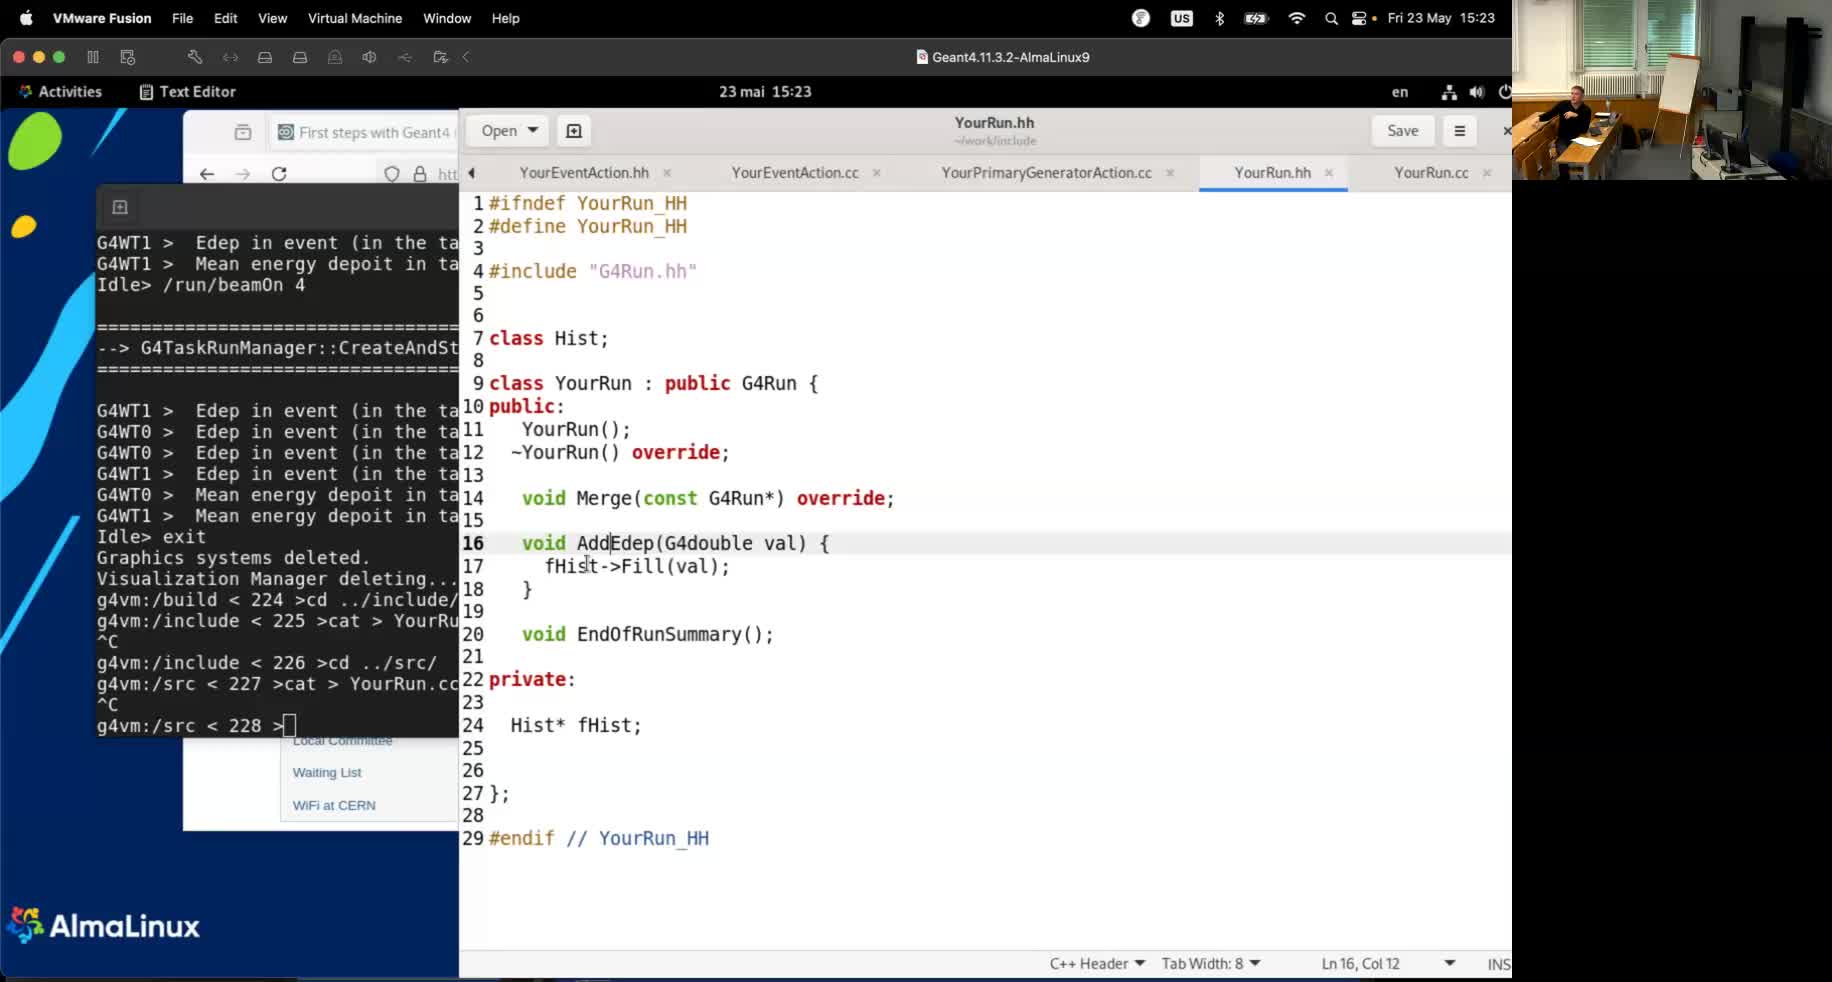Open virtual machine settings with the wrench icon
The image size is (1832, 982).
(x=195, y=57)
